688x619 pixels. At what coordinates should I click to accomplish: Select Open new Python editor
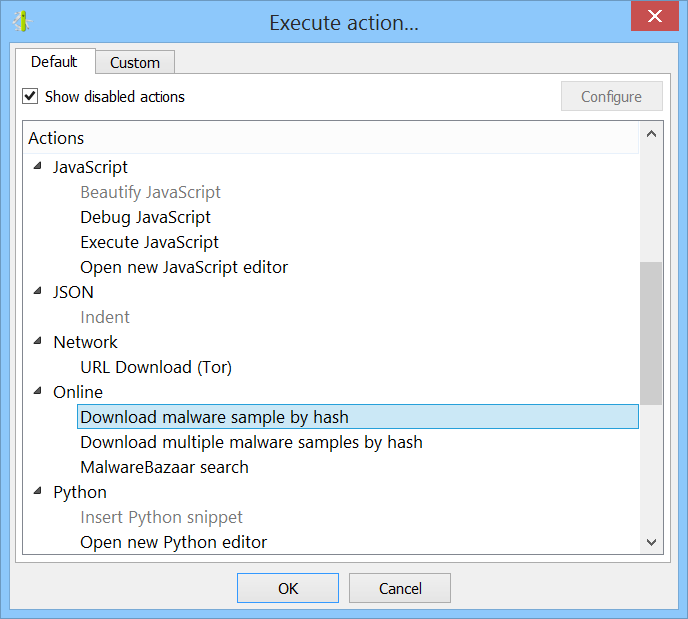click(173, 542)
